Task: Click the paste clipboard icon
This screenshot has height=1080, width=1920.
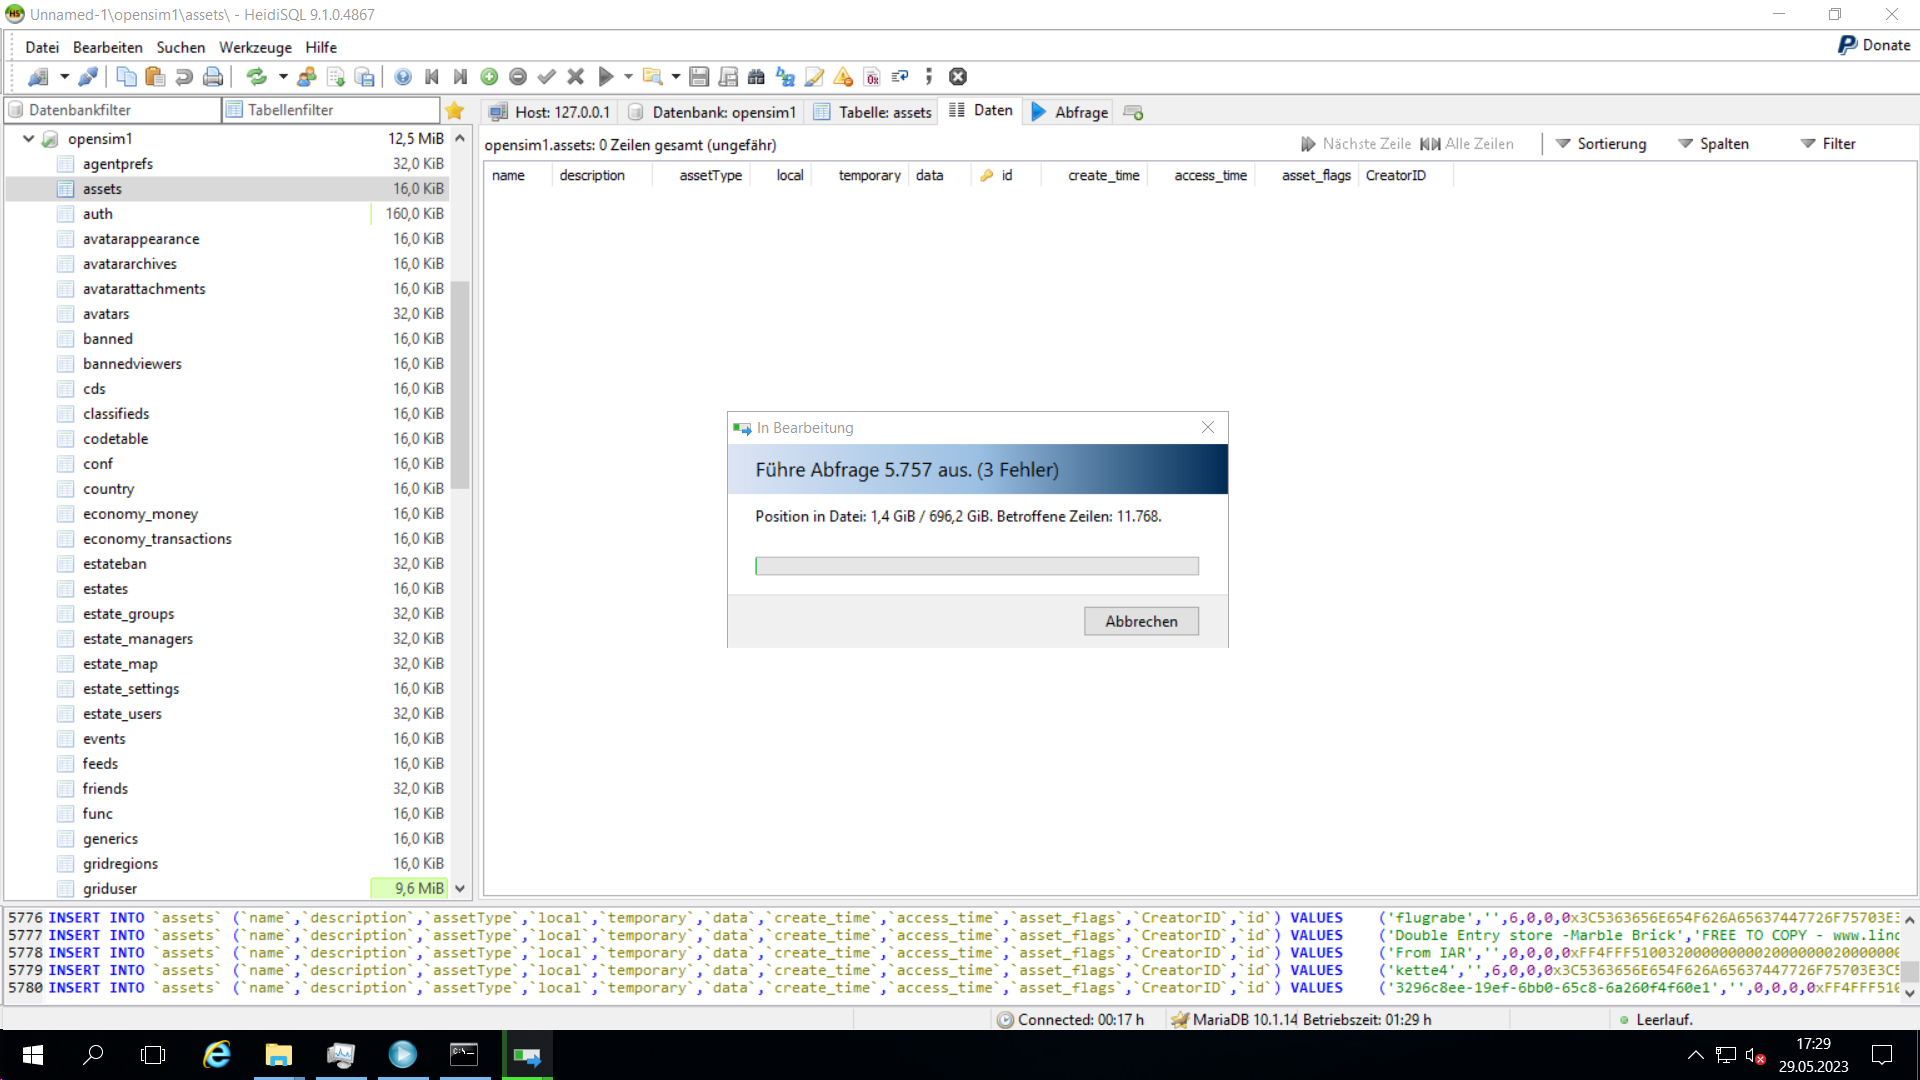Action: [155, 77]
